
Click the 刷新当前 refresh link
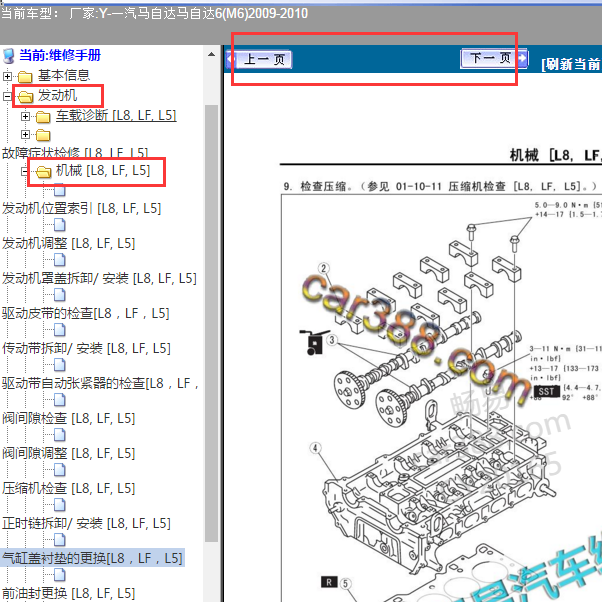tap(571, 64)
